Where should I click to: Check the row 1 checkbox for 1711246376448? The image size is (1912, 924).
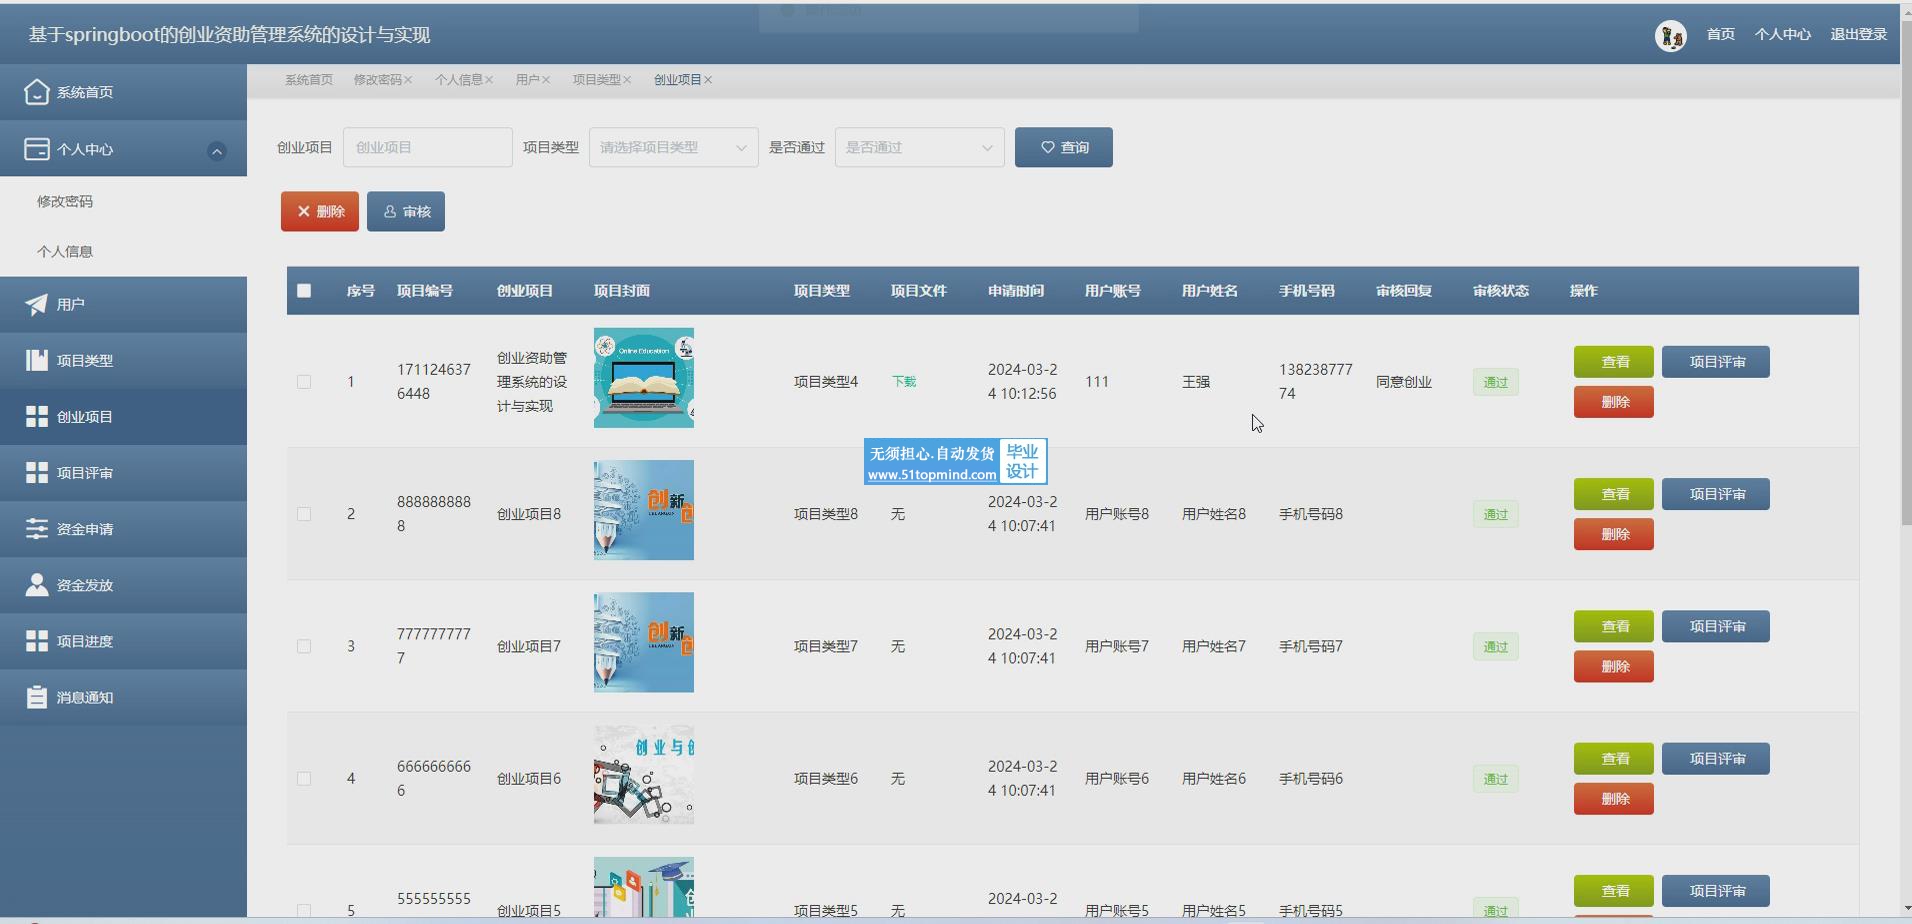304,382
